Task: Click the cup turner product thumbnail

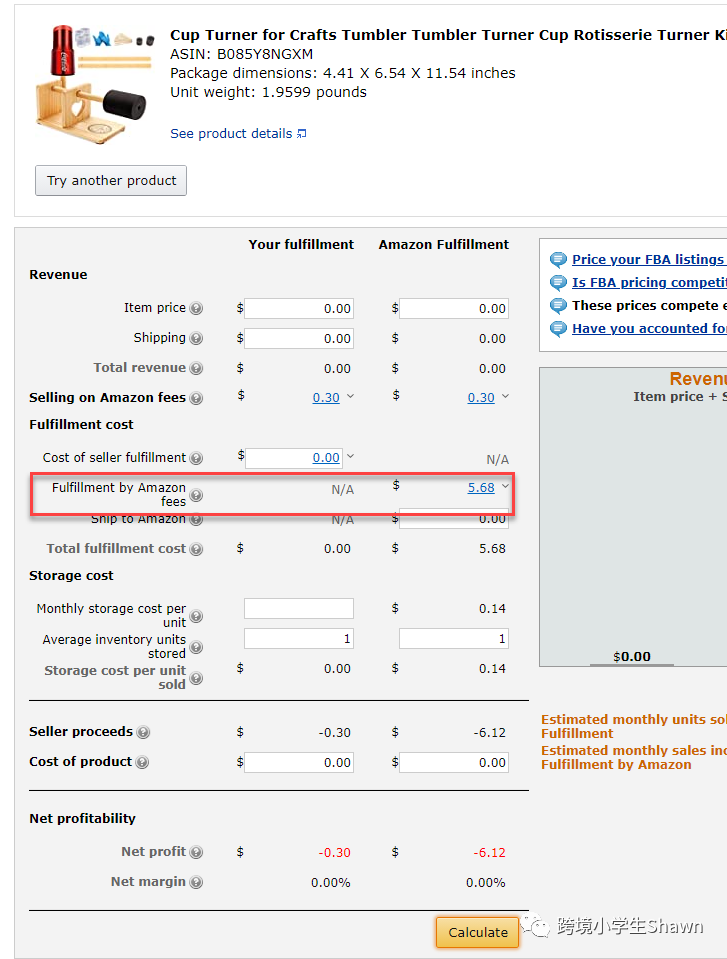Action: pyautogui.click(x=94, y=84)
